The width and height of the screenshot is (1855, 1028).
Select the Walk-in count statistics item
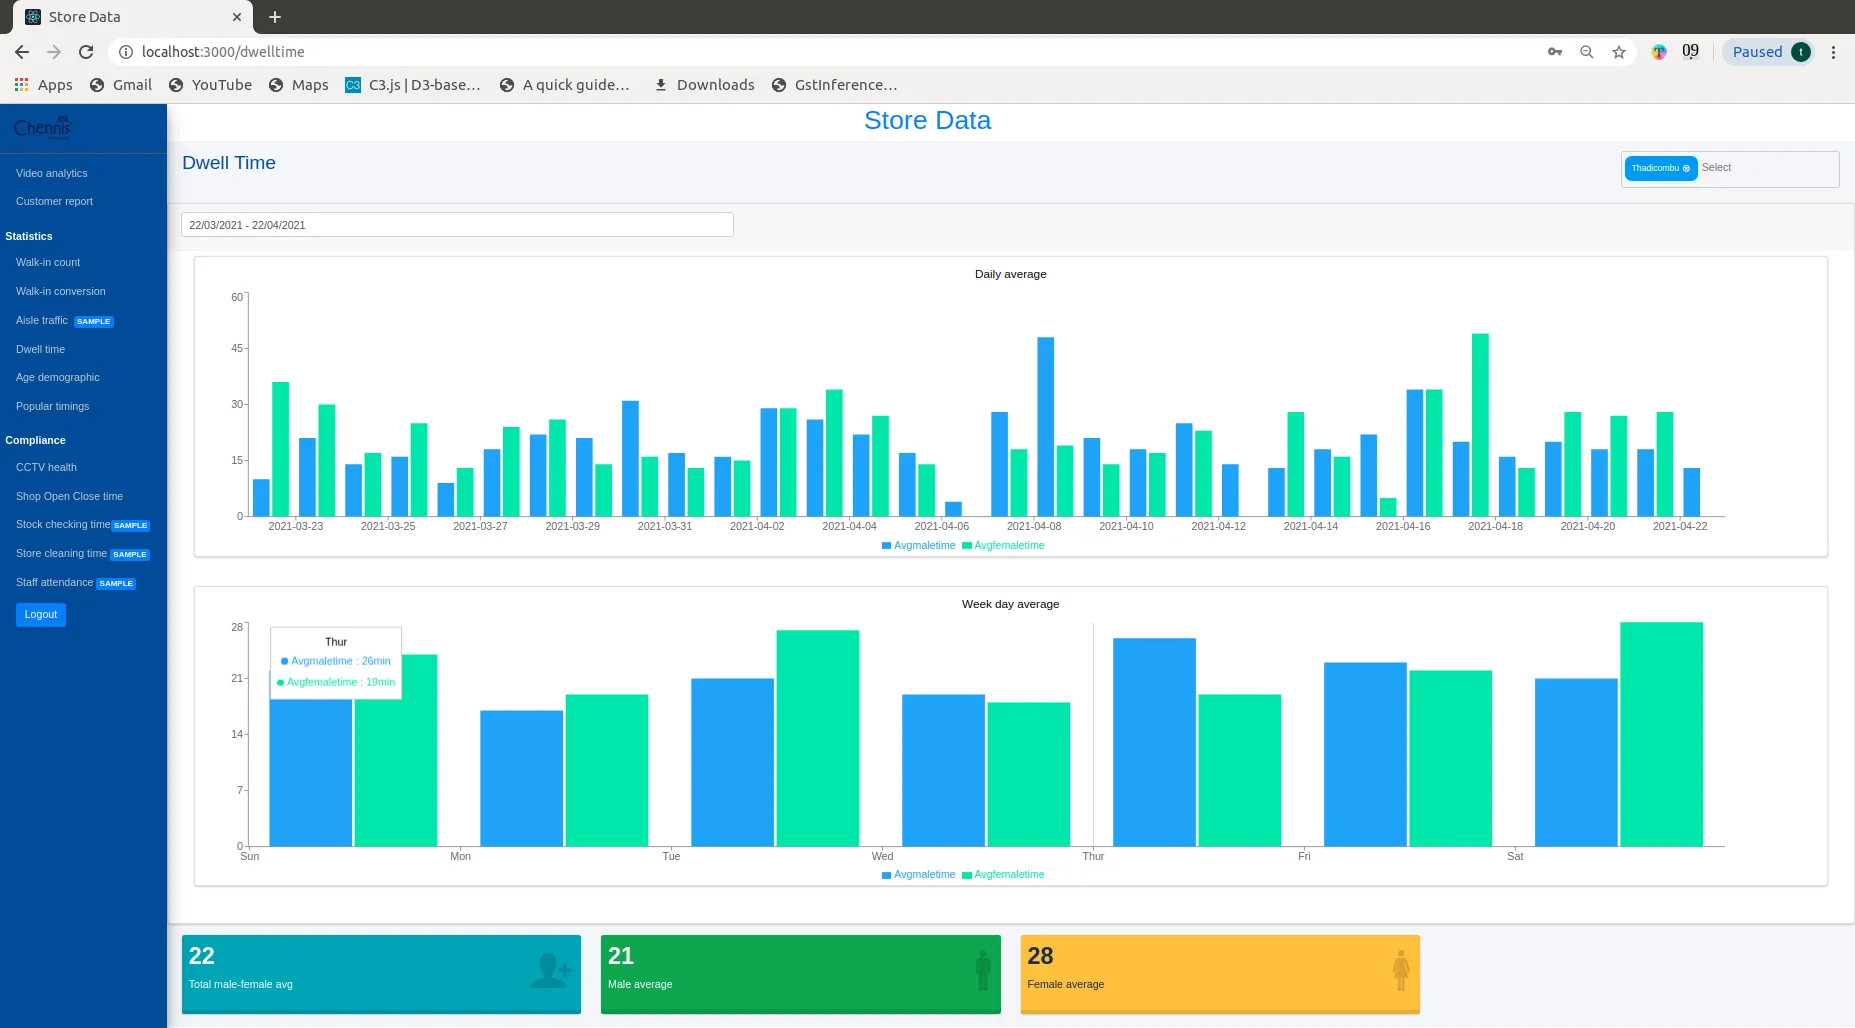coord(48,262)
